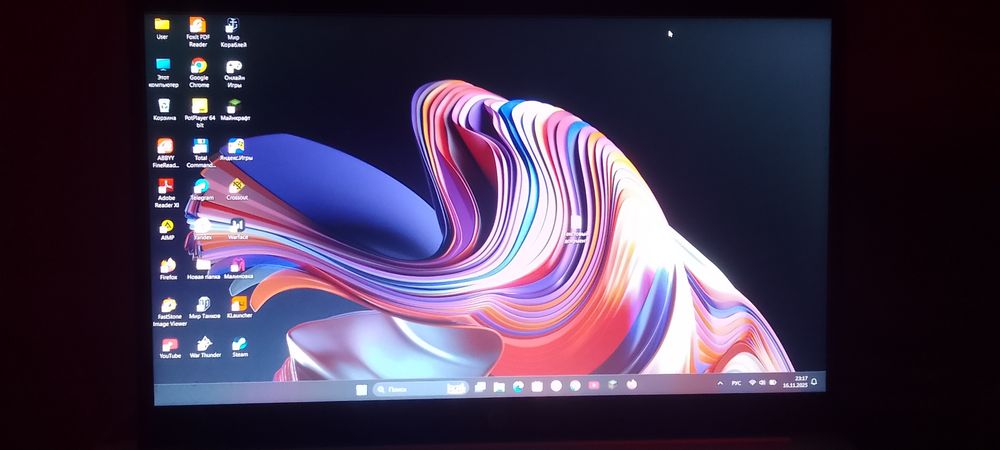Launch the Crossout game
The image size is (1000, 450).
(237, 189)
